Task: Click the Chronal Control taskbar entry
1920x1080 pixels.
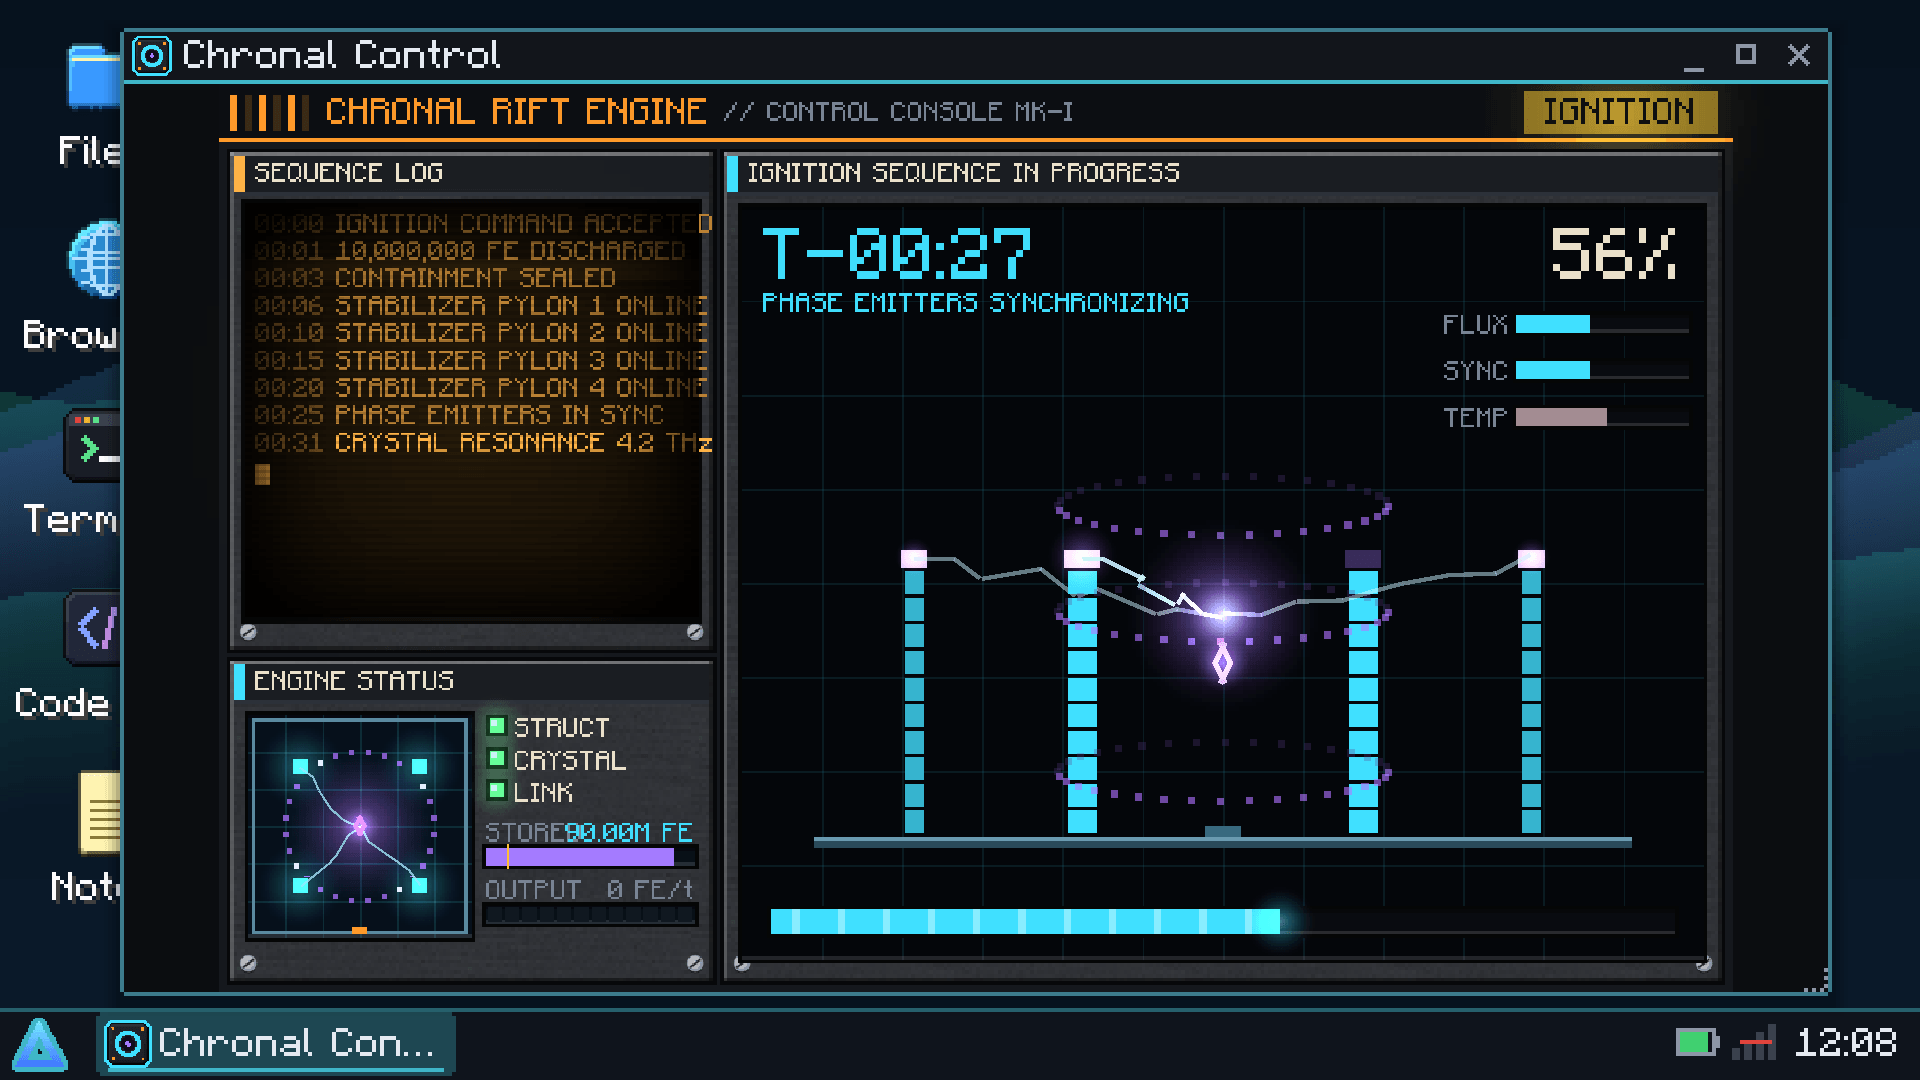Action: (x=275, y=1044)
